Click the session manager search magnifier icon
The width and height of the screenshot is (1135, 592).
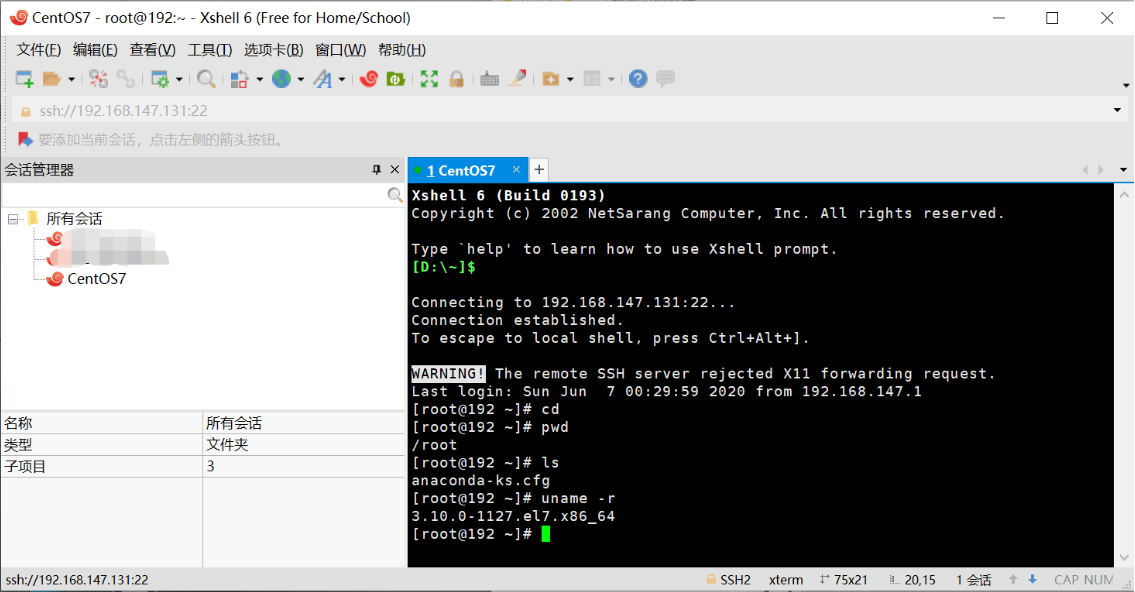394,195
